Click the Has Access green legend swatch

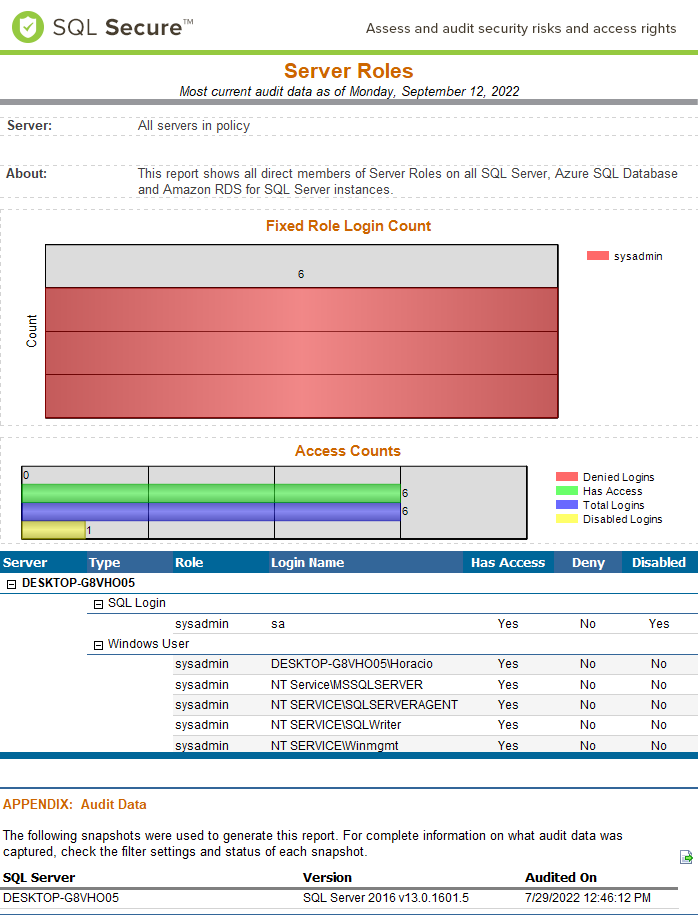567,491
